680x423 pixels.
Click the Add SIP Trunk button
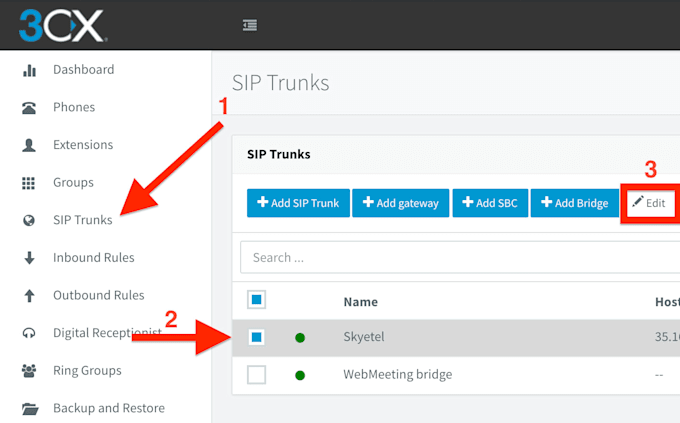298,203
